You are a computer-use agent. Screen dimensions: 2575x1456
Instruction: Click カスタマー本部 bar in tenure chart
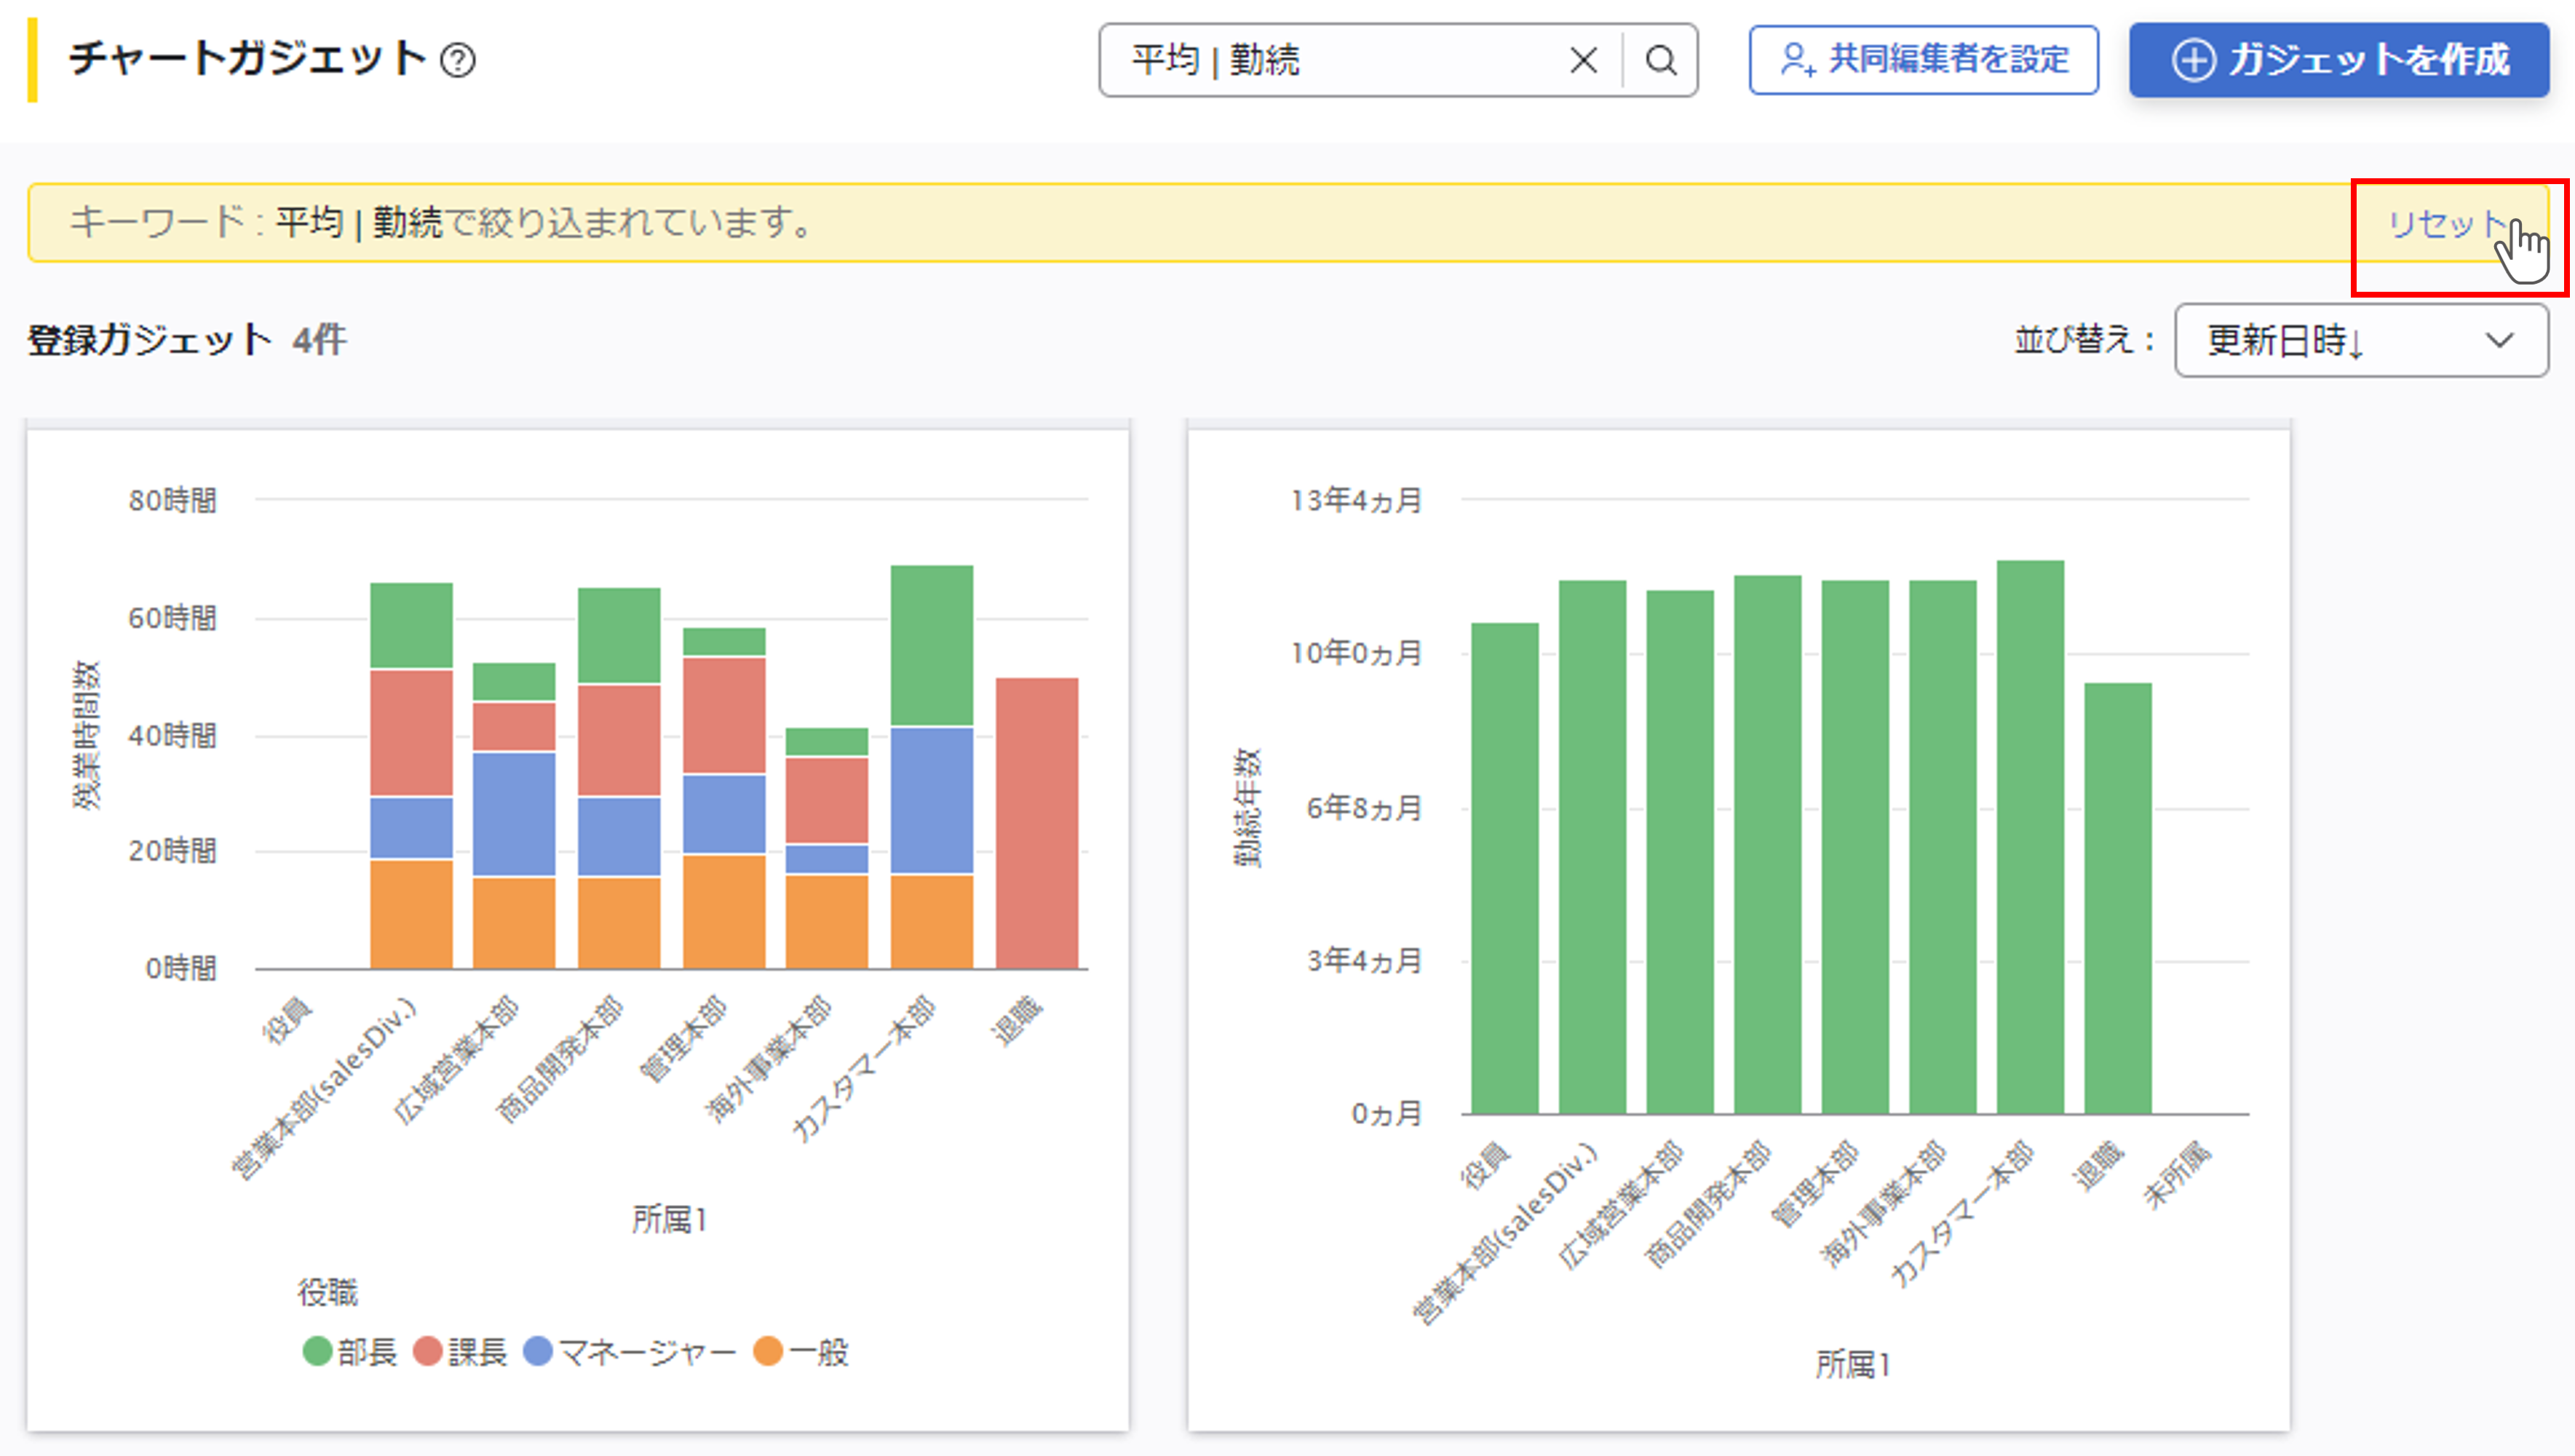(x=2030, y=836)
